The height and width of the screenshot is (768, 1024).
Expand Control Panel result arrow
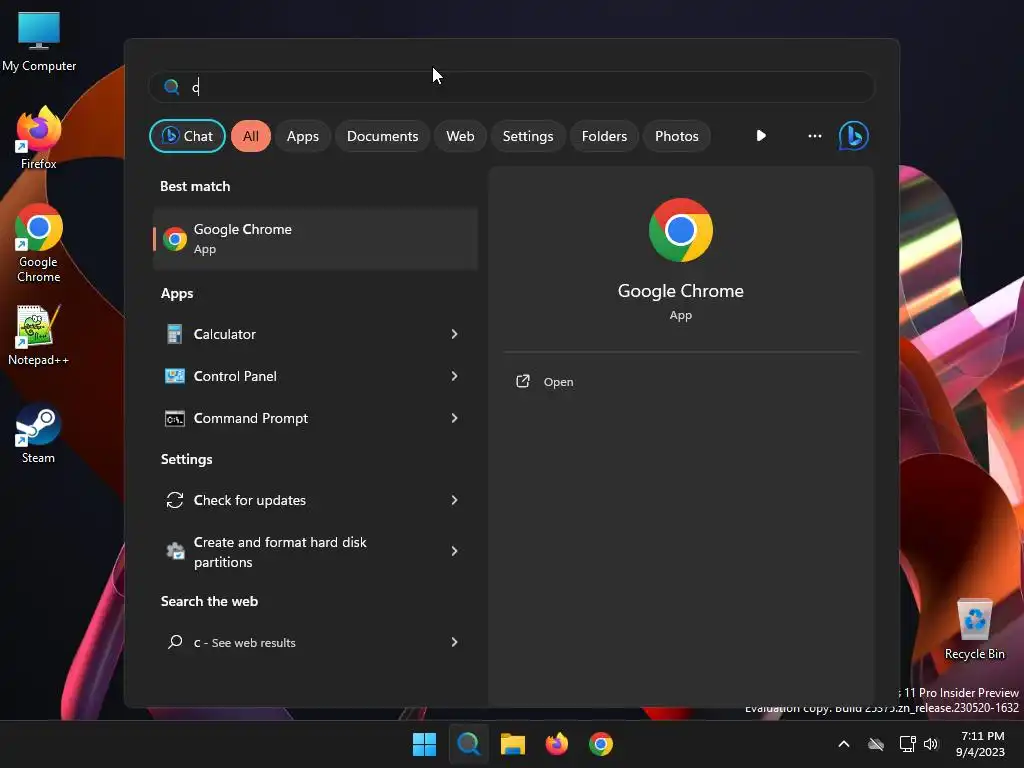455,376
